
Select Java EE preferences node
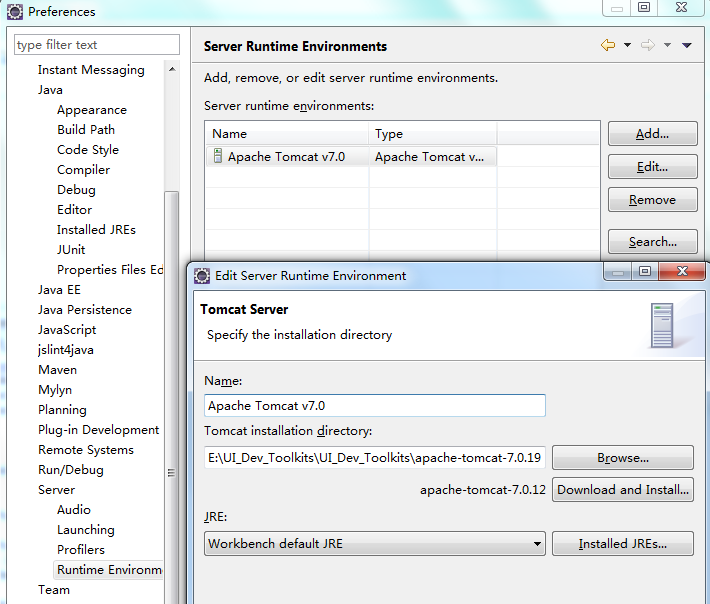(x=59, y=290)
